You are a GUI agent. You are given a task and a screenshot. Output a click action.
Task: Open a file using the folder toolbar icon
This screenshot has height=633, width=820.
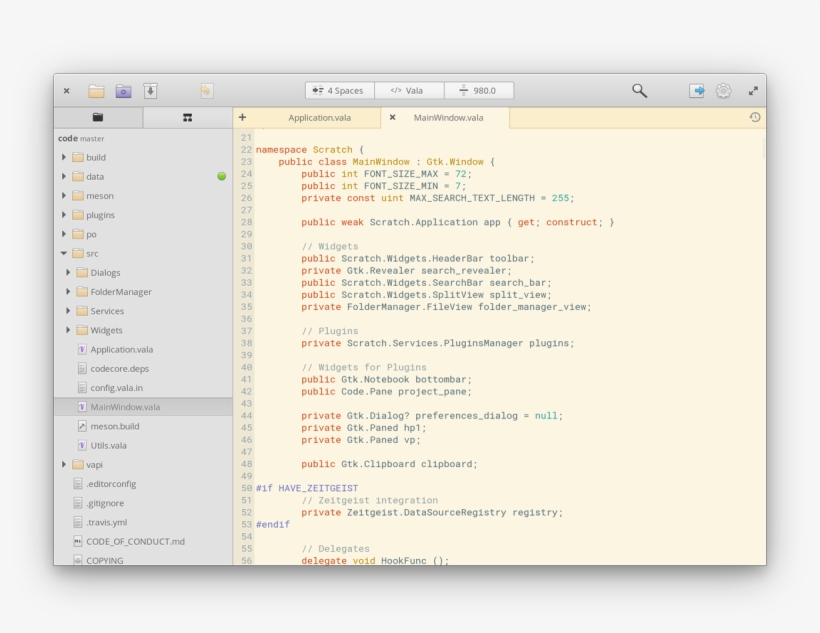point(95,89)
